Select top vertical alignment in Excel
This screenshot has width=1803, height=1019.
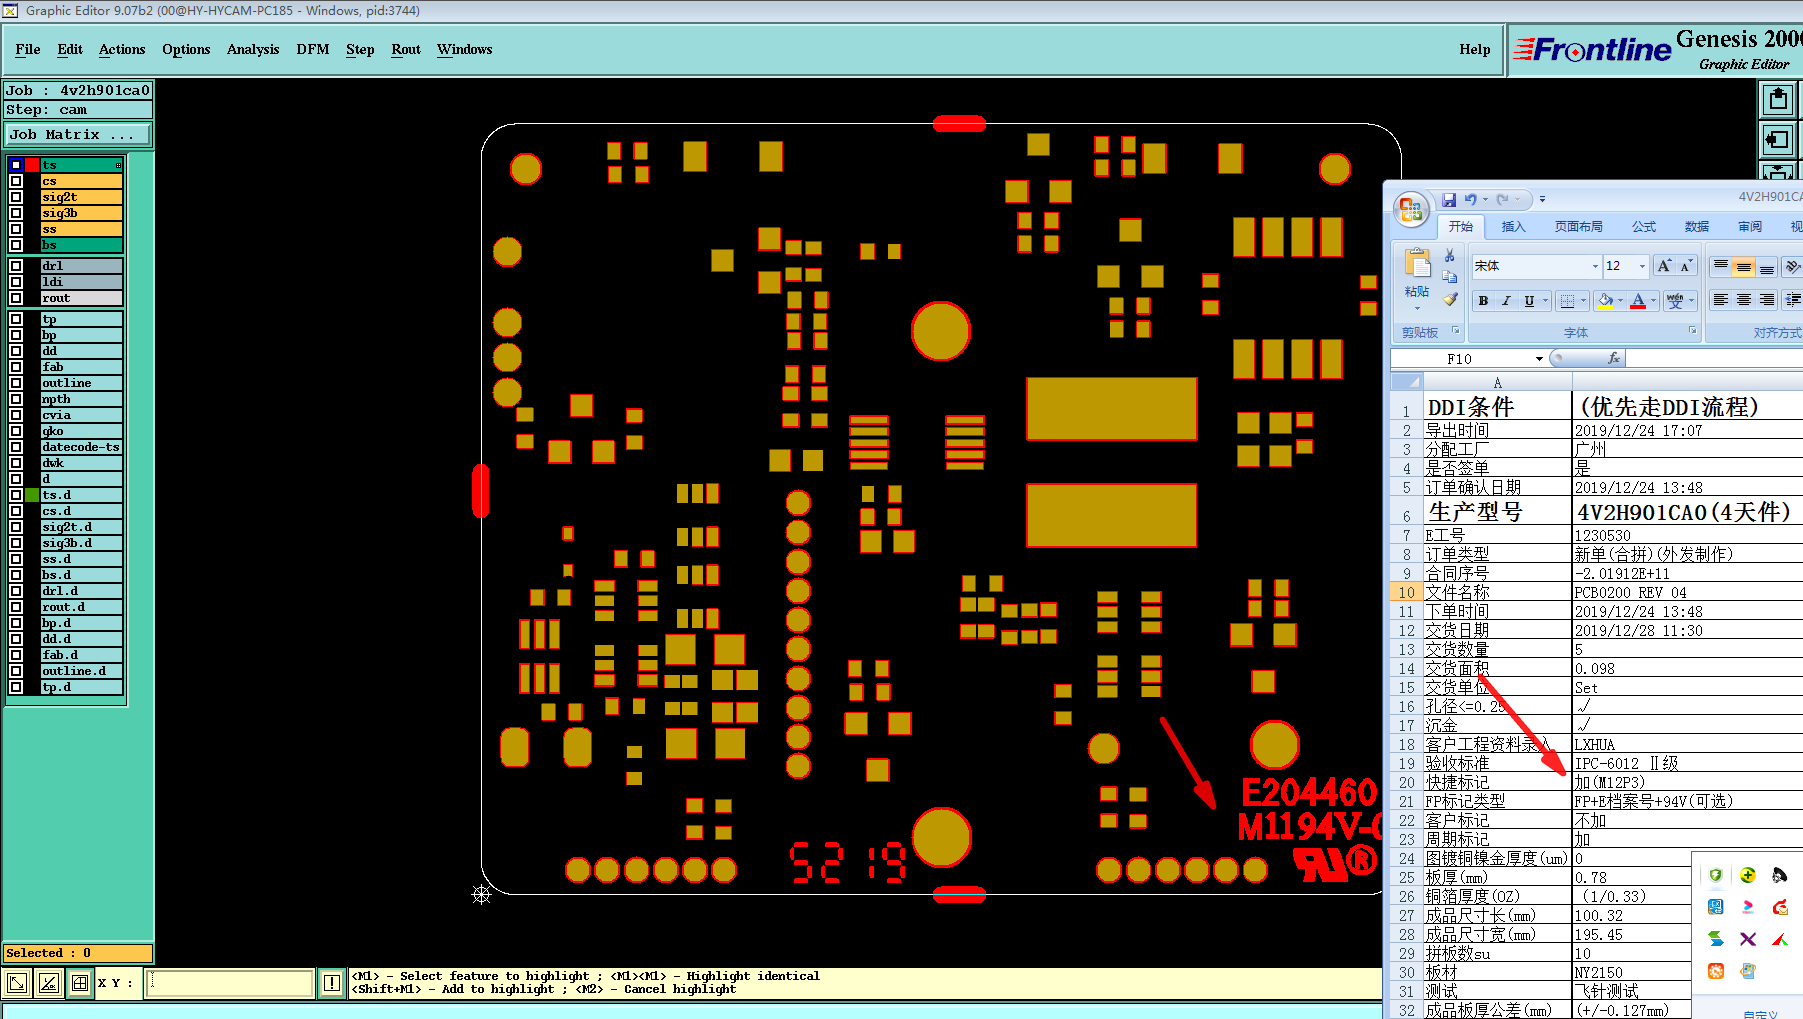coord(1721,266)
